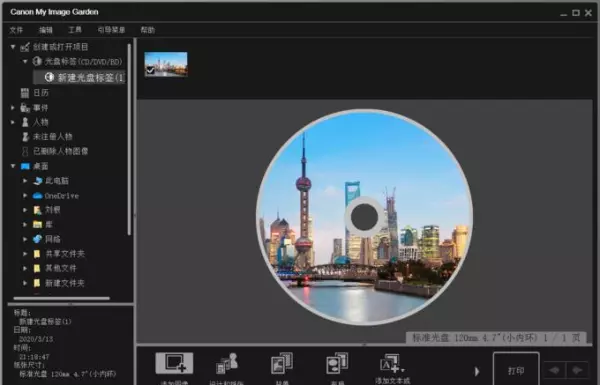Image resolution: width=600 pixels, height=385 pixels.
Task: Click the blue 桌面 desktop icon
Action: click(x=25, y=166)
